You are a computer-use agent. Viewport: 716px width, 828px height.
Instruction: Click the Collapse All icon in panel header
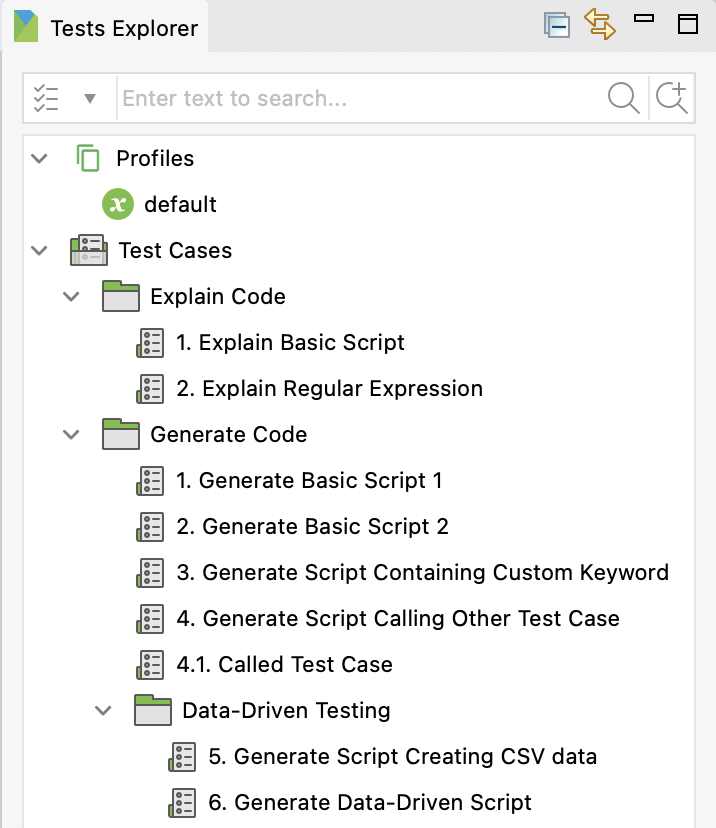coord(557,25)
